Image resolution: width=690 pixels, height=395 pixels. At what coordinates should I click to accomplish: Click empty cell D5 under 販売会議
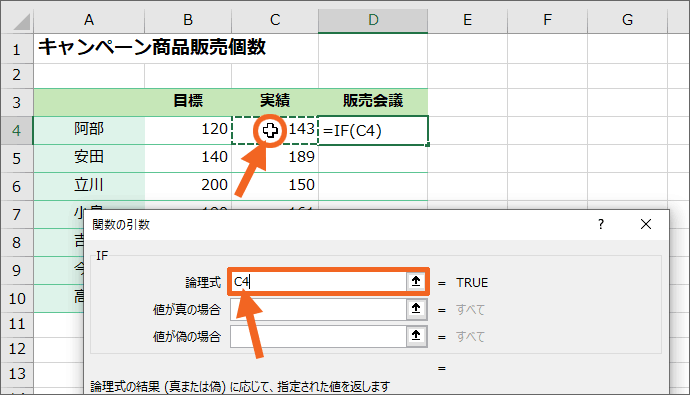pos(373,158)
